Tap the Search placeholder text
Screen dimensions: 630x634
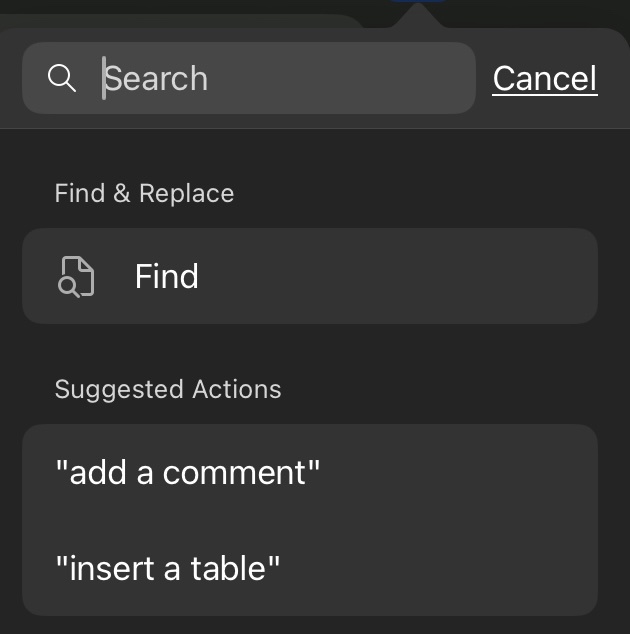[x=156, y=78]
